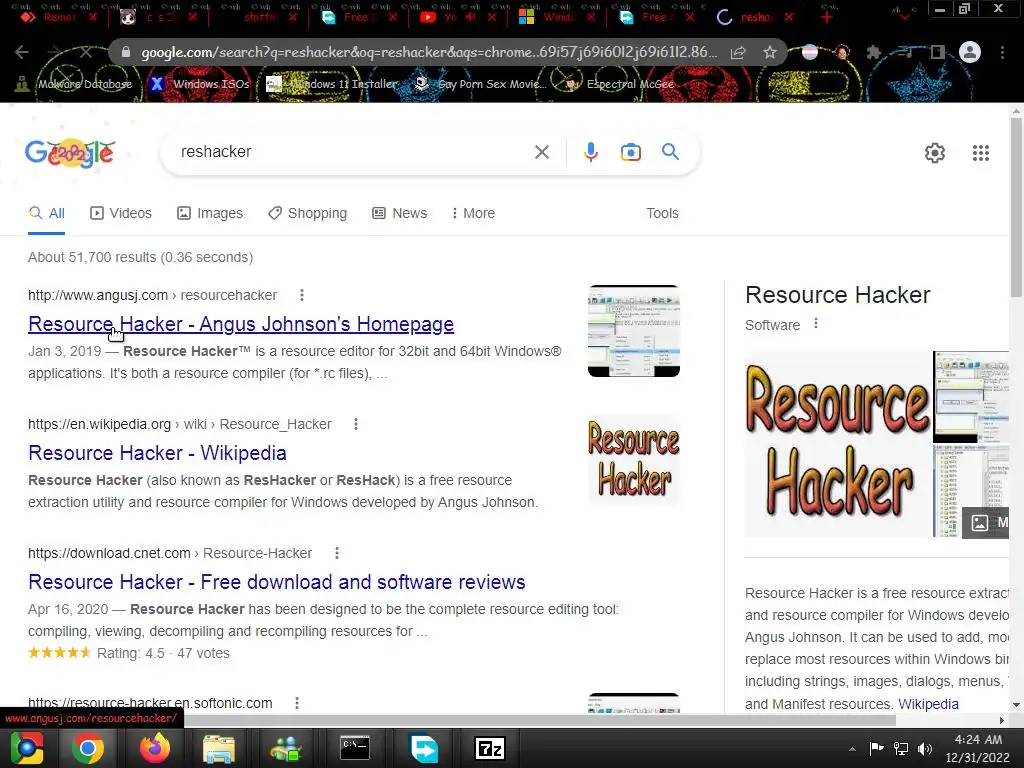Open the Tools search options

point(662,214)
